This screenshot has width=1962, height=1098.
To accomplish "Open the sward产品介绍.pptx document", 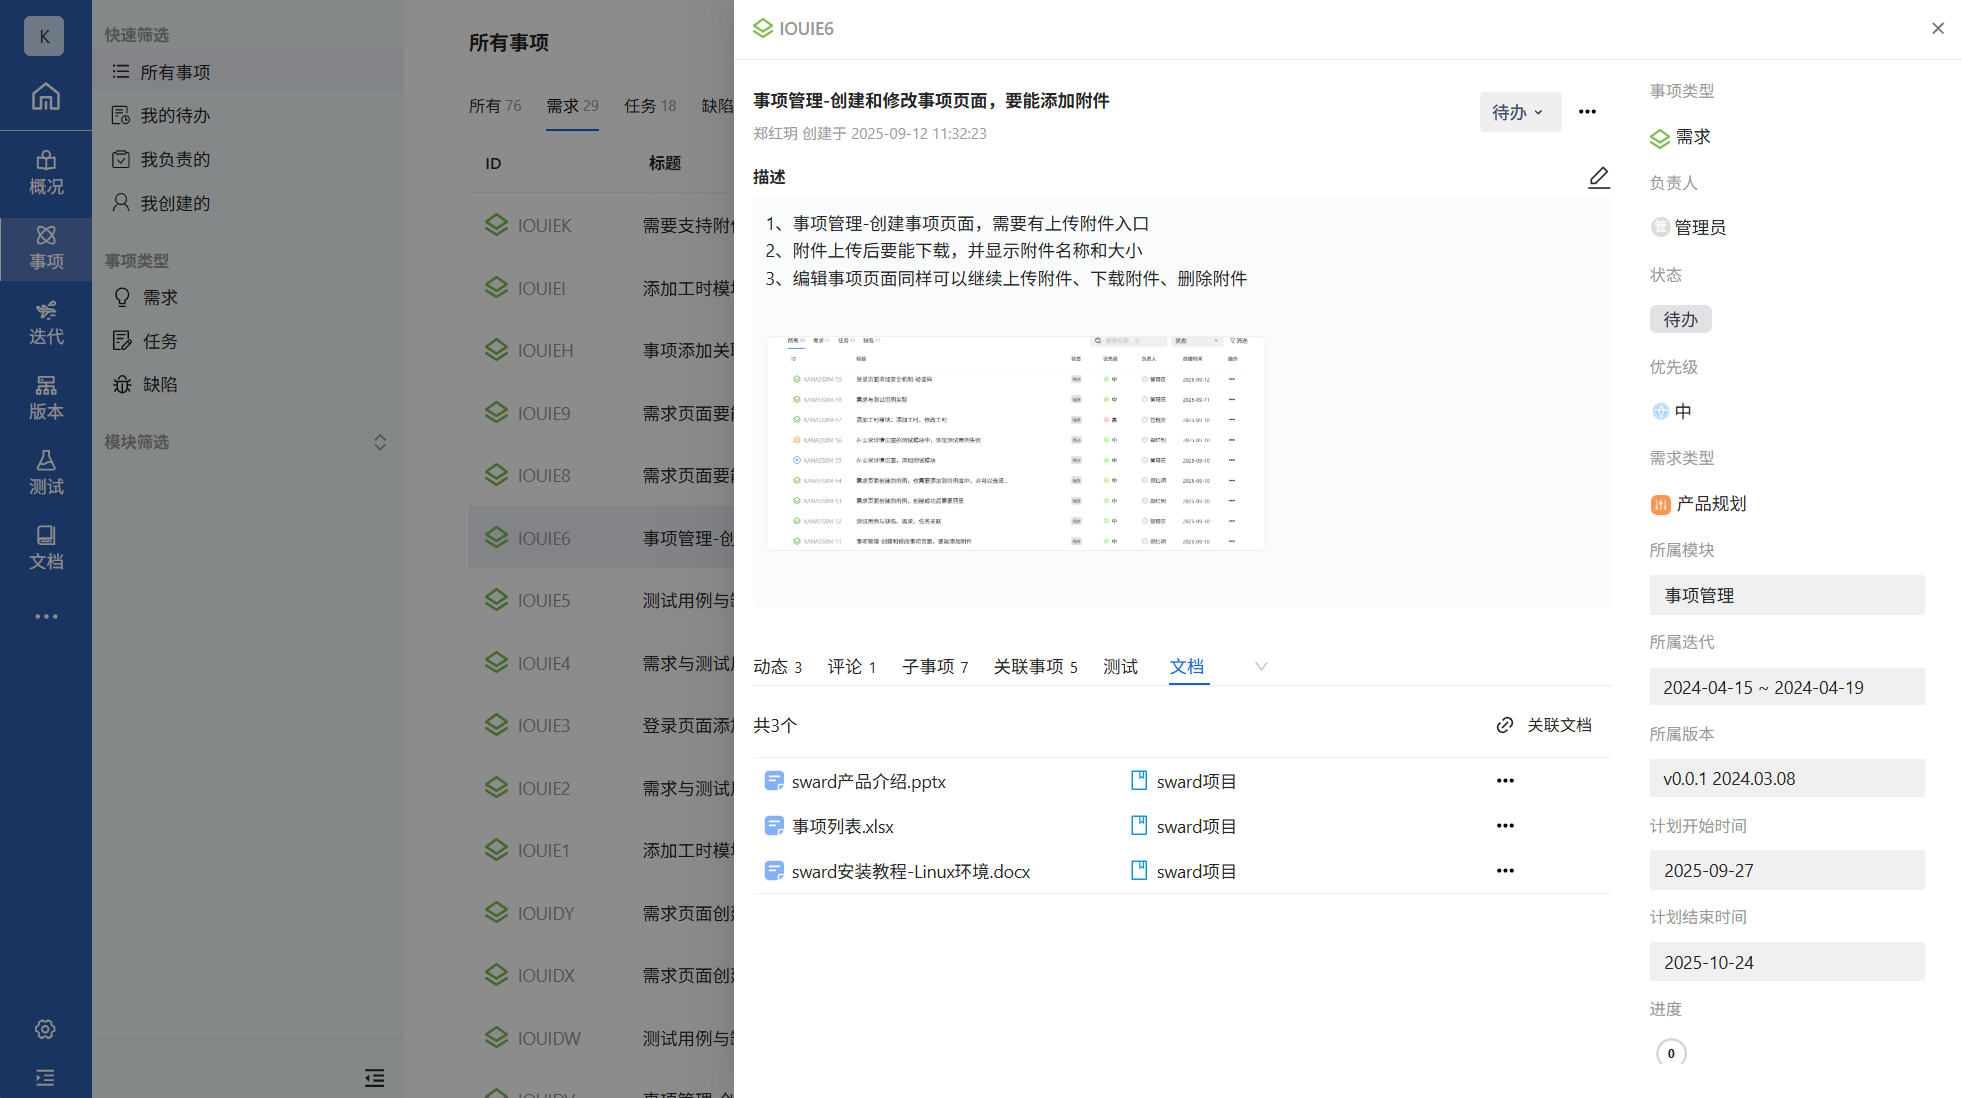I will point(868,781).
